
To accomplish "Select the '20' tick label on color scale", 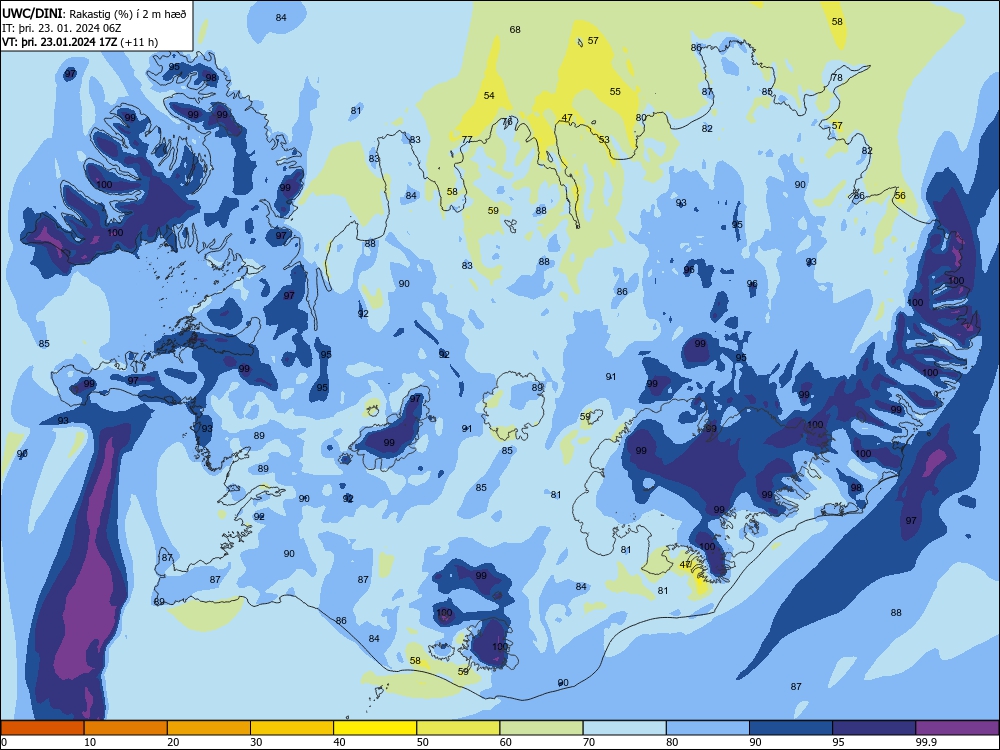I will (173, 742).
